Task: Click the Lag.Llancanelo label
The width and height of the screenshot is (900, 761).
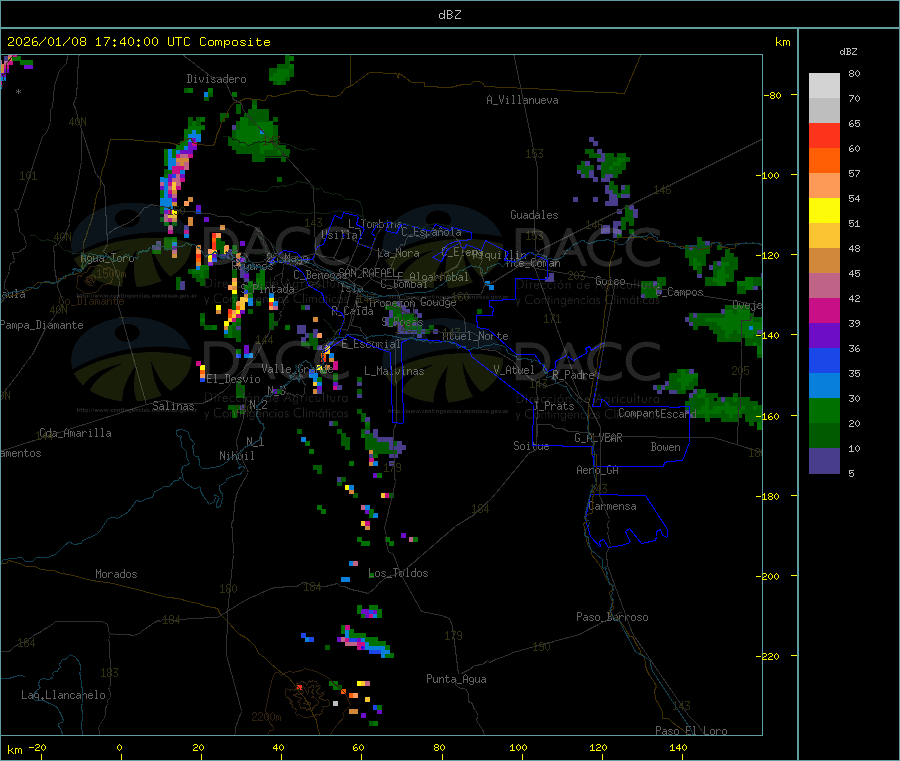Action: (x=64, y=695)
